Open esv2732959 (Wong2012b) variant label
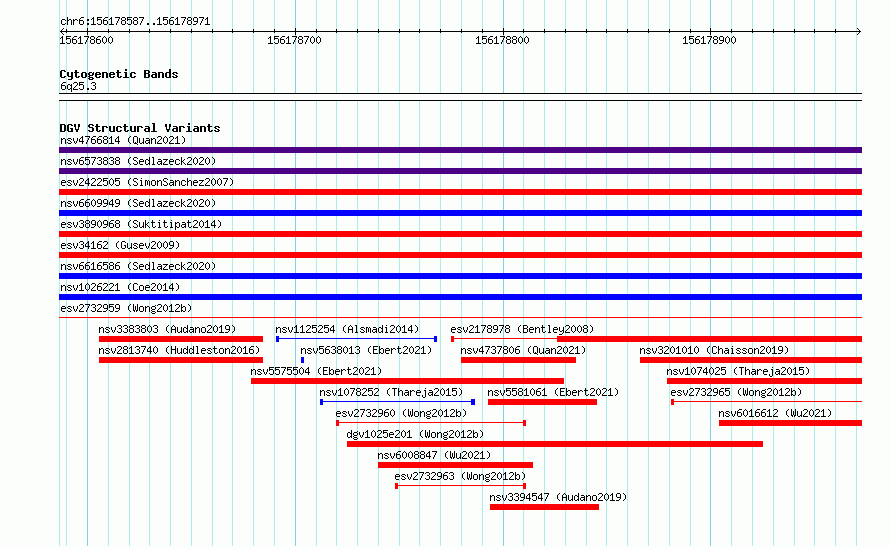 point(126,308)
